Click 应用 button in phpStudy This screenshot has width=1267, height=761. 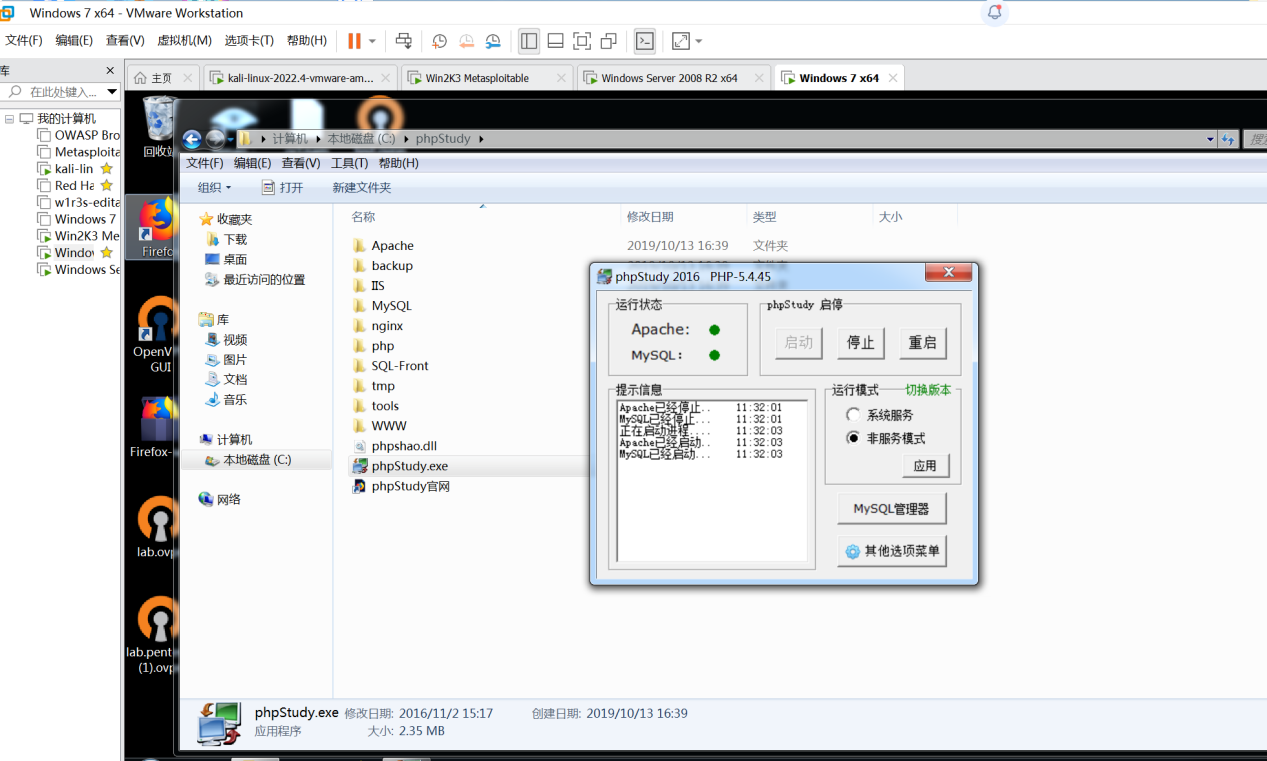925,465
